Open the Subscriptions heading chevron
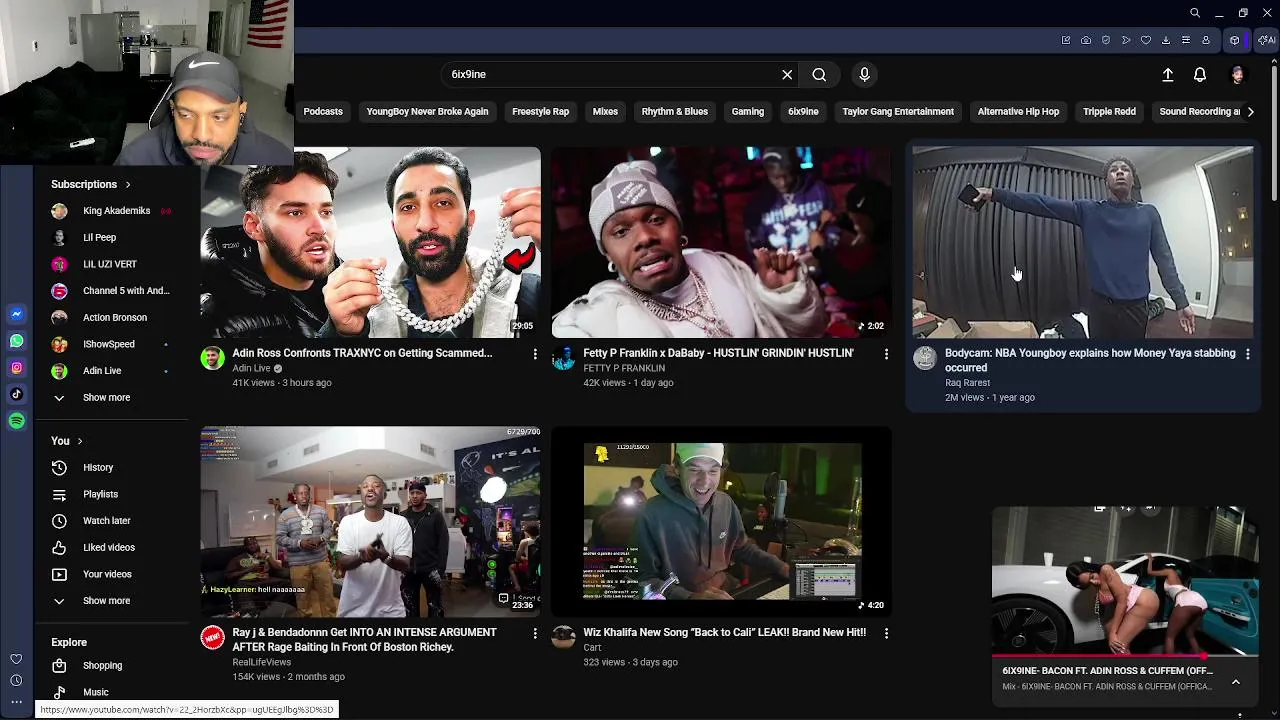 point(127,184)
